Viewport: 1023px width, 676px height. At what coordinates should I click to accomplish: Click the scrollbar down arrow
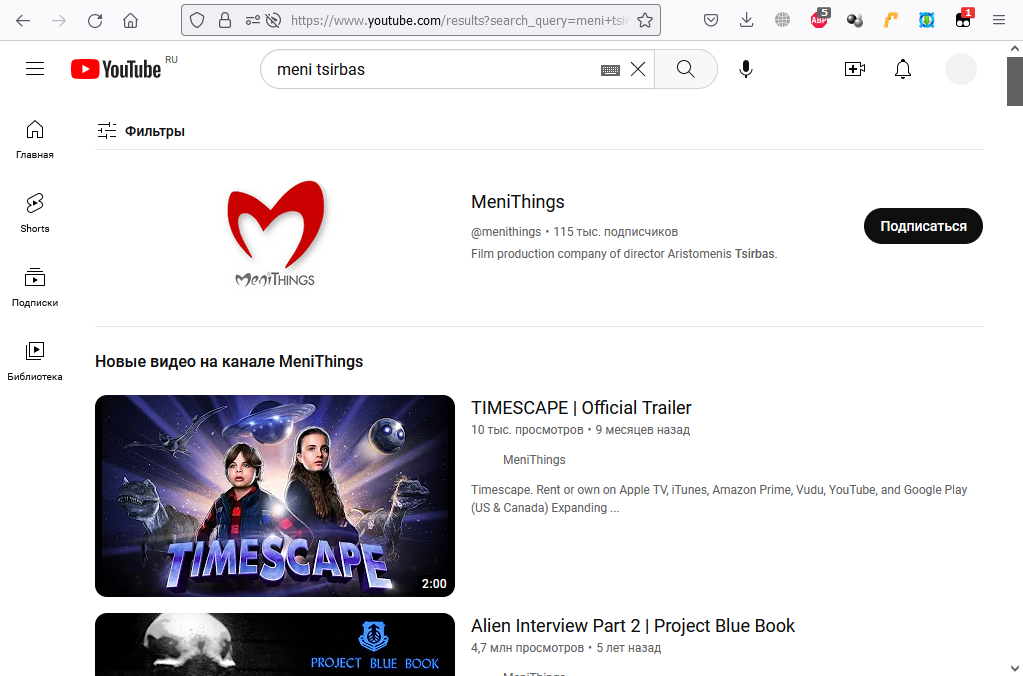[x=1015, y=669]
